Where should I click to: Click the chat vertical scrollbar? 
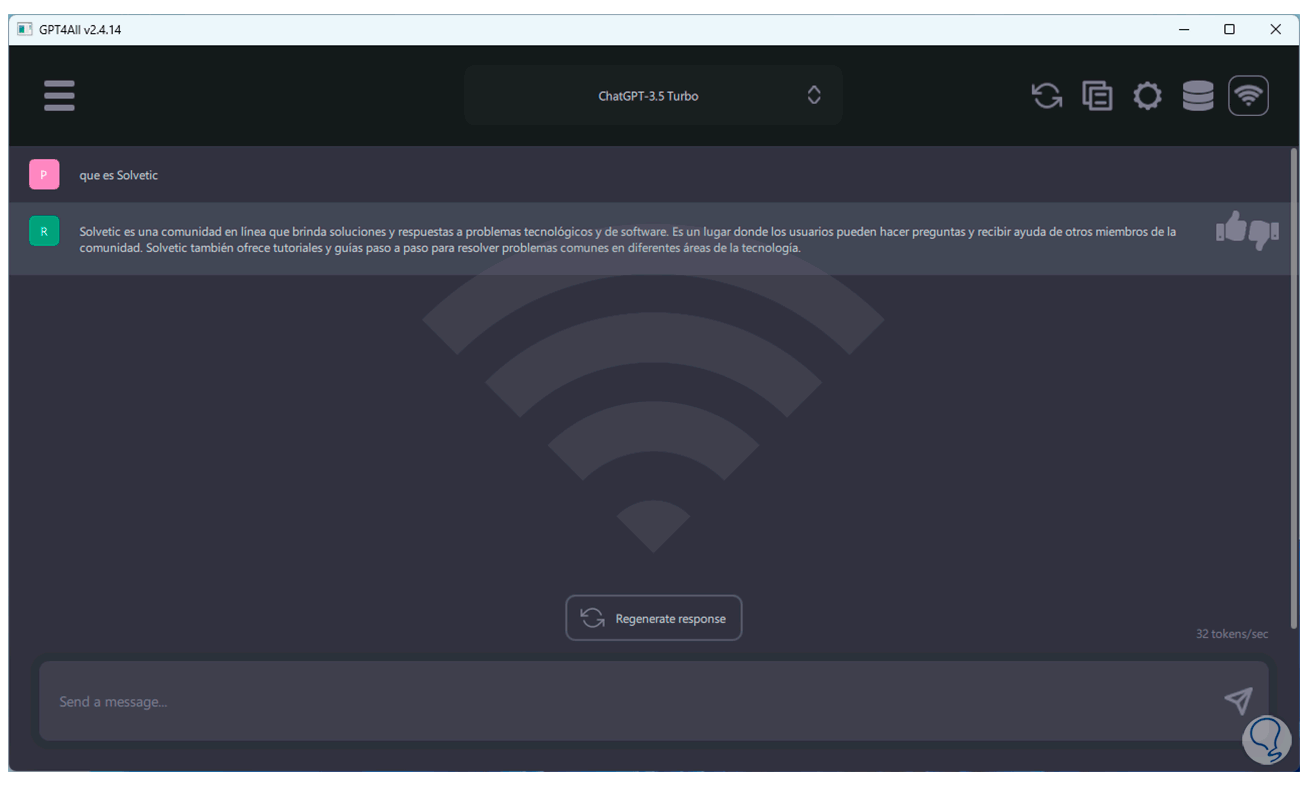1295,388
